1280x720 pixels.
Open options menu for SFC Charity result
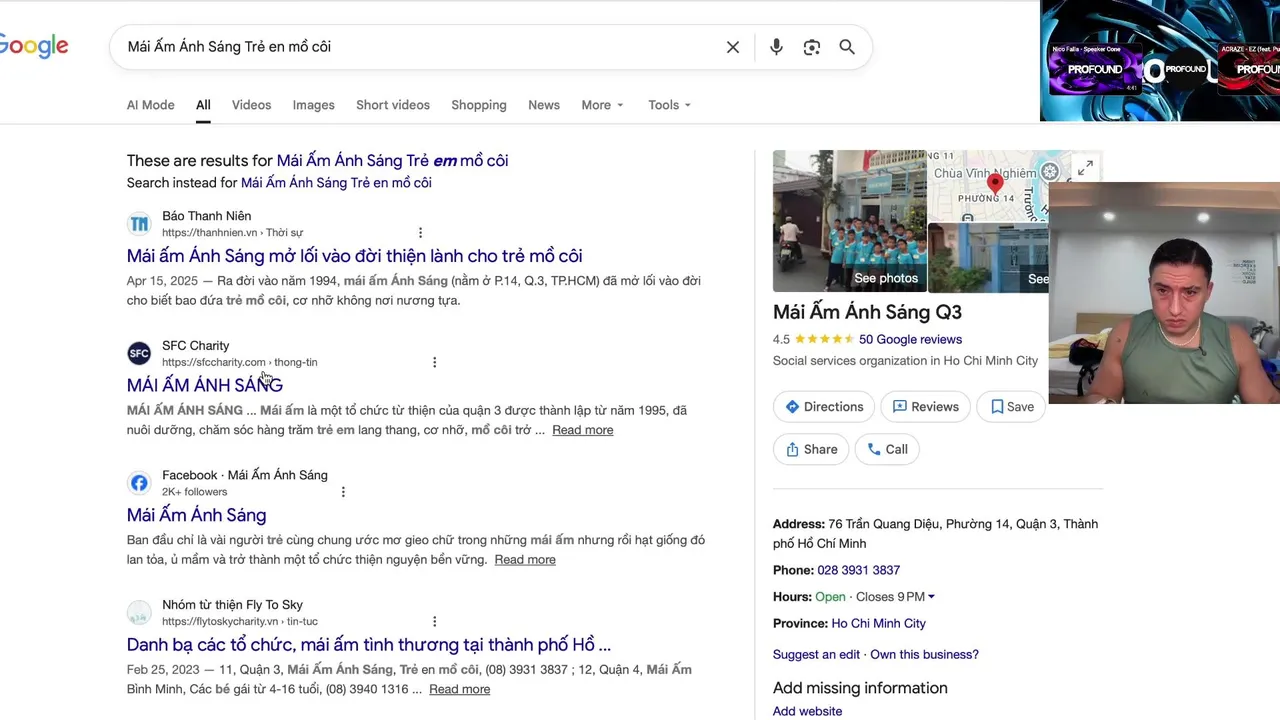pos(434,362)
